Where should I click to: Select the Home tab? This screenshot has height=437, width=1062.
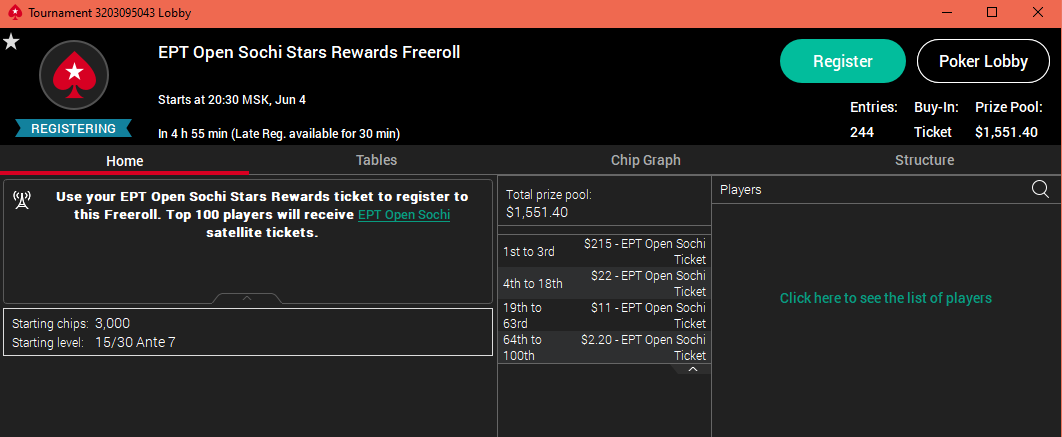[x=125, y=161]
